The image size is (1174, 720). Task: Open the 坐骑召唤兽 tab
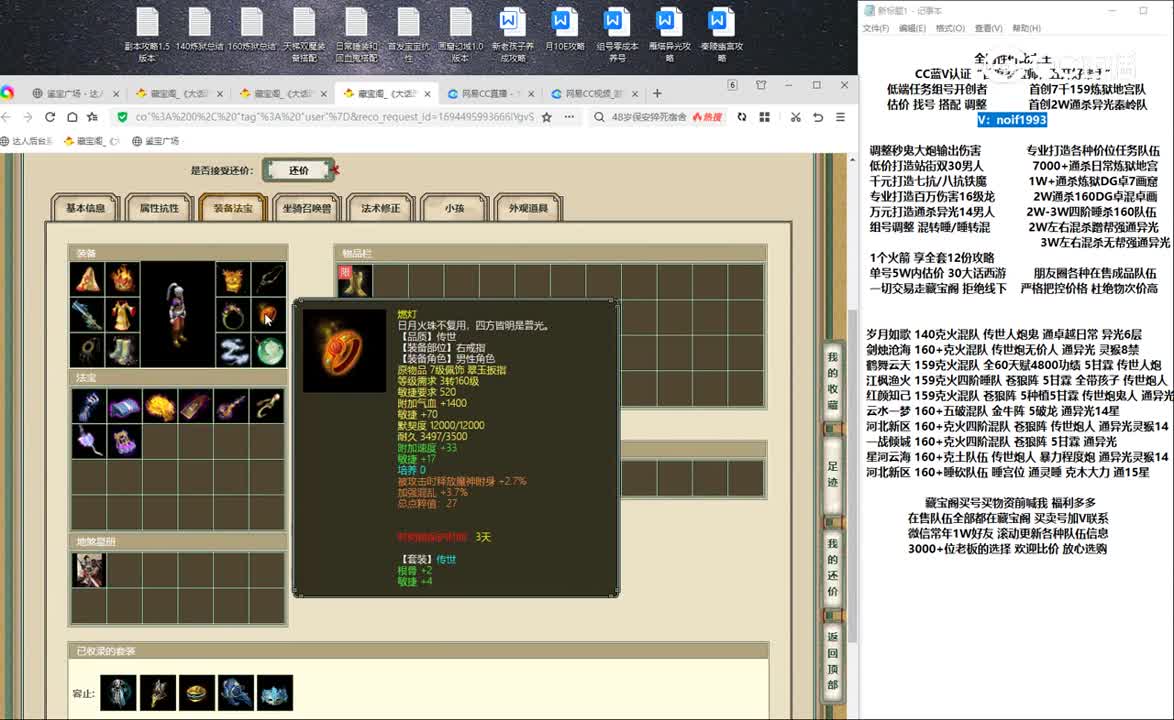pyautogui.click(x=306, y=208)
